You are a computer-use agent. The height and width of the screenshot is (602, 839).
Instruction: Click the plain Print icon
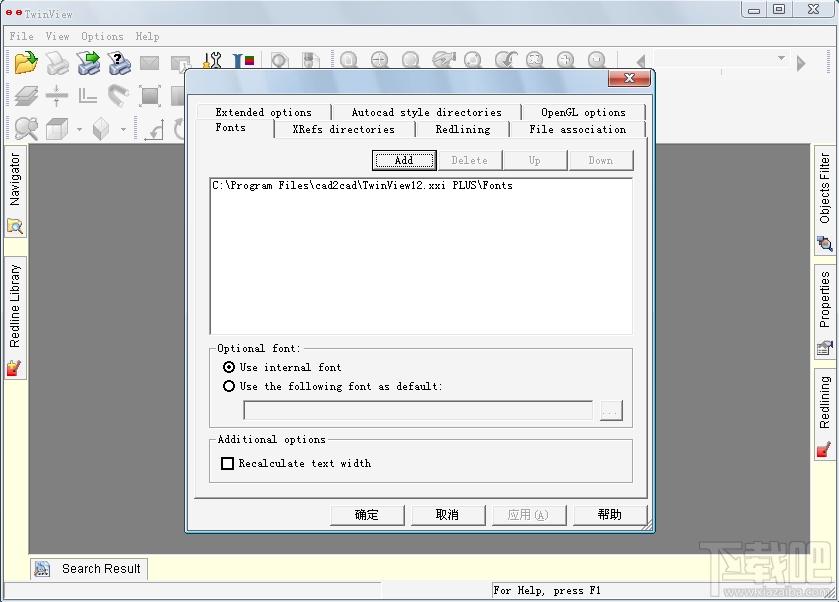(57, 63)
